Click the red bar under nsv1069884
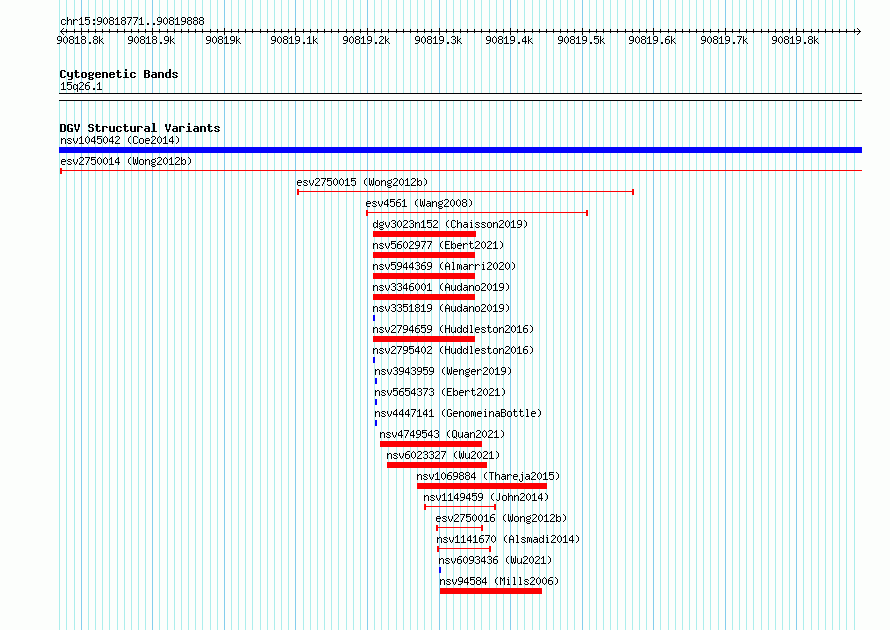Screen dimensions: 890x630 [482, 486]
